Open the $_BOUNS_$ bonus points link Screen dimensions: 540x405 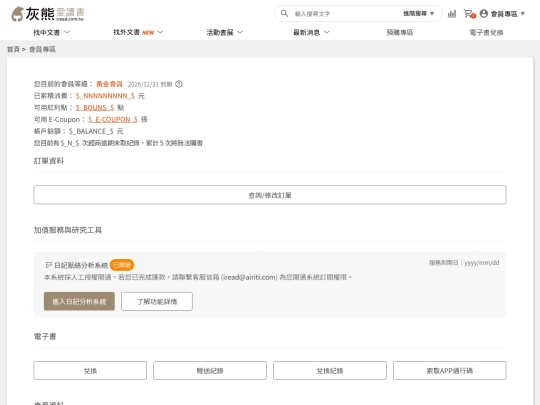(95, 107)
